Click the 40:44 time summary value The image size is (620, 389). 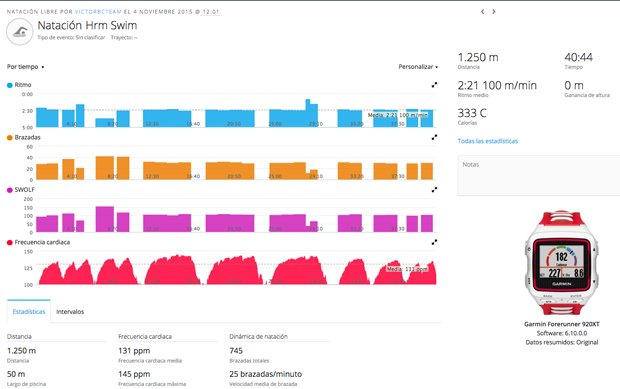(x=578, y=57)
